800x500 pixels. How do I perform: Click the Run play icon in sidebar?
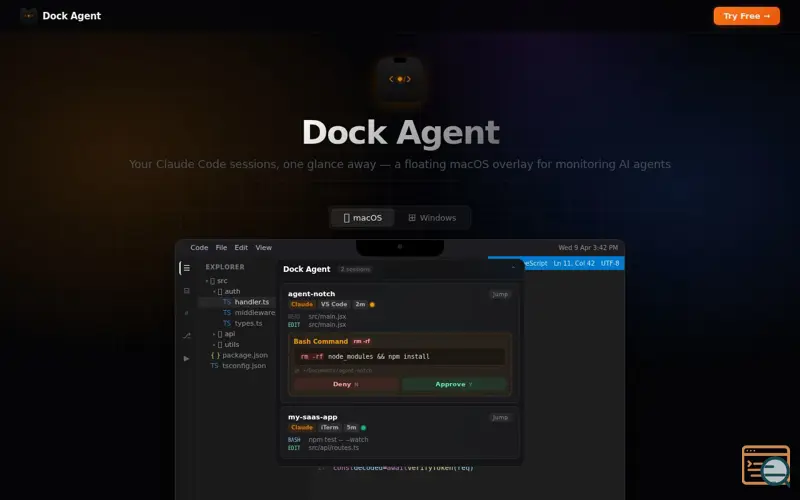tap(186, 358)
